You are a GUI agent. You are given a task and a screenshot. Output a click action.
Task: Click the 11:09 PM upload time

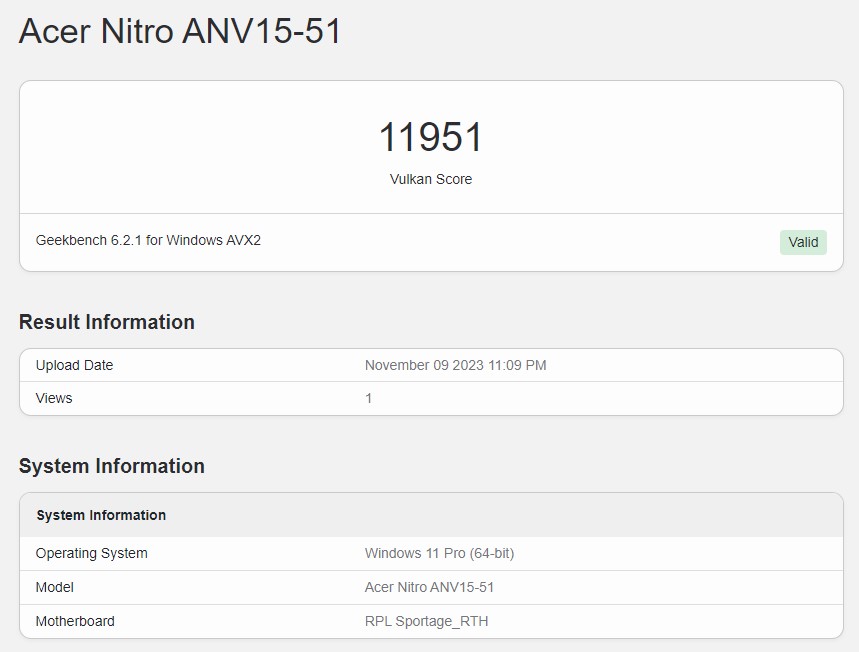(517, 365)
